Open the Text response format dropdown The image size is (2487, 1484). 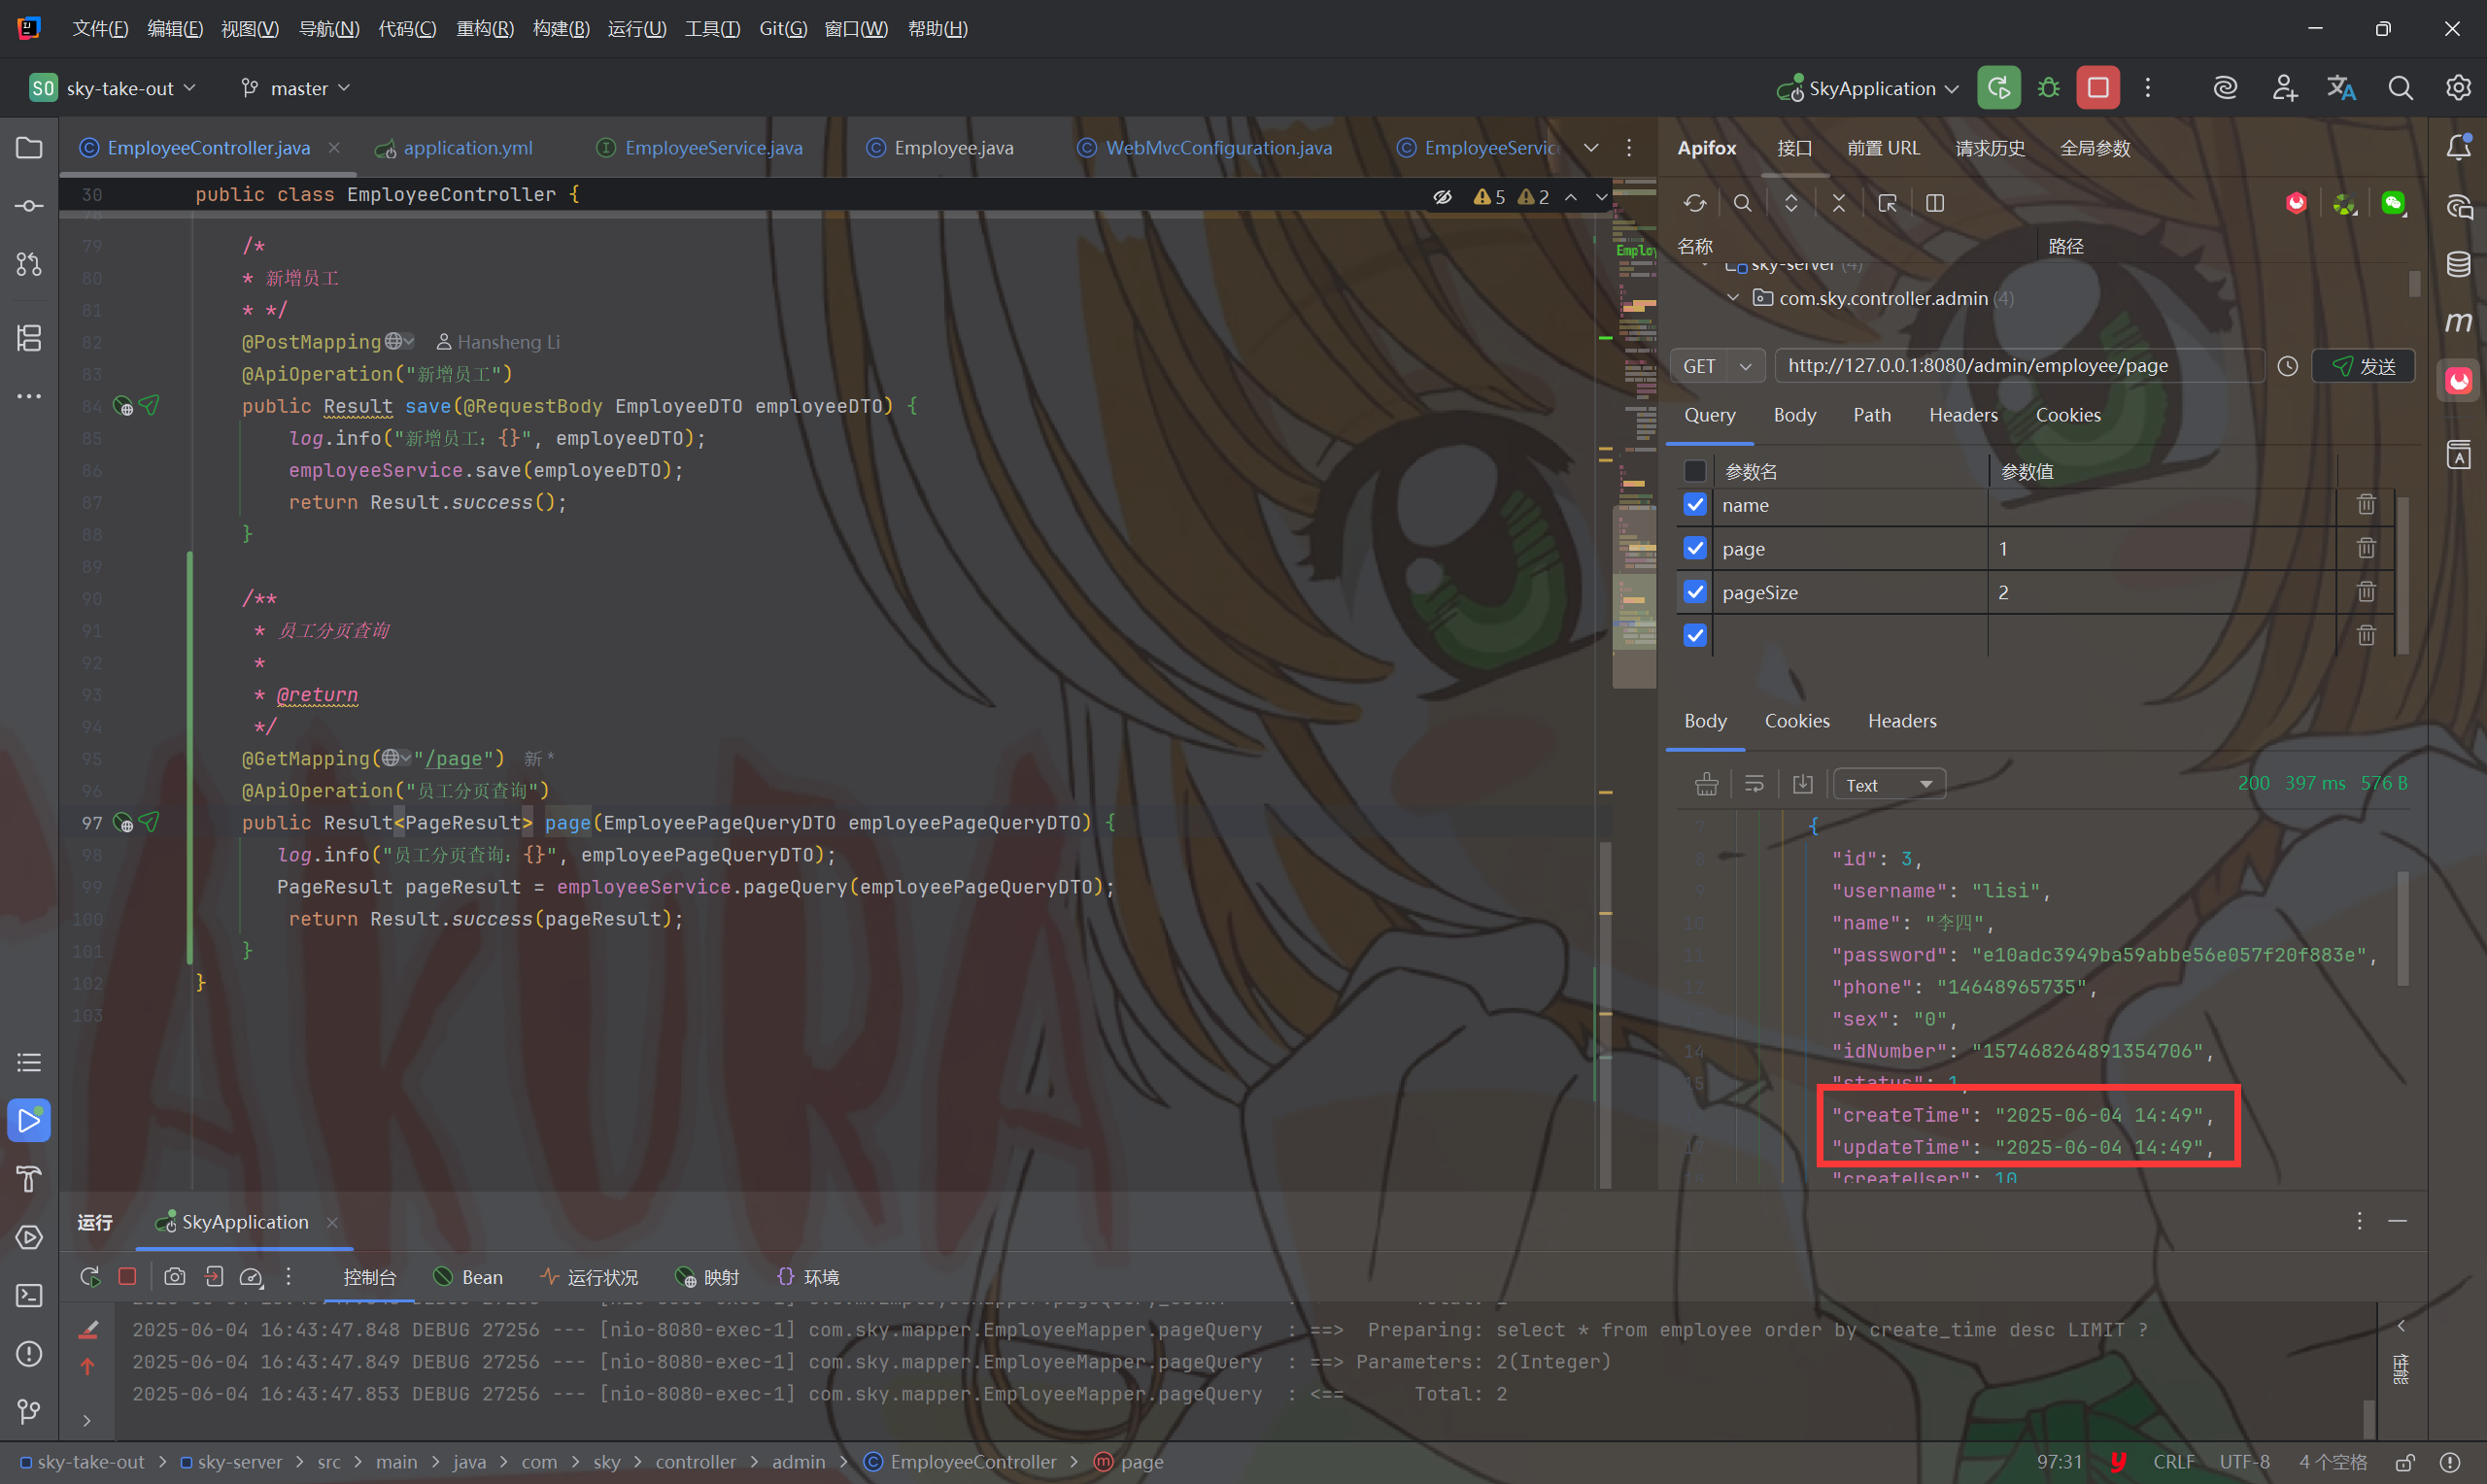click(1888, 785)
